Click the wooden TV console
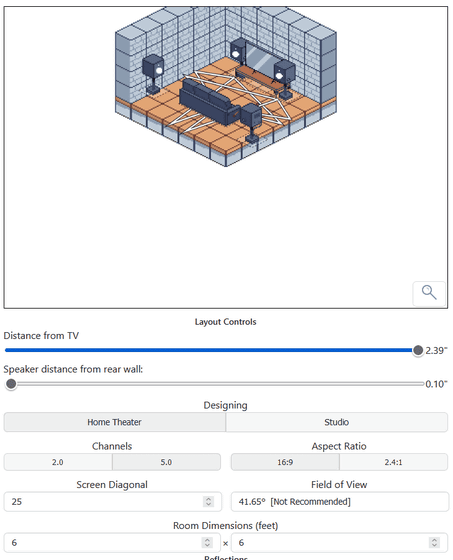The height and width of the screenshot is (560, 453). click(x=261, y=79)
